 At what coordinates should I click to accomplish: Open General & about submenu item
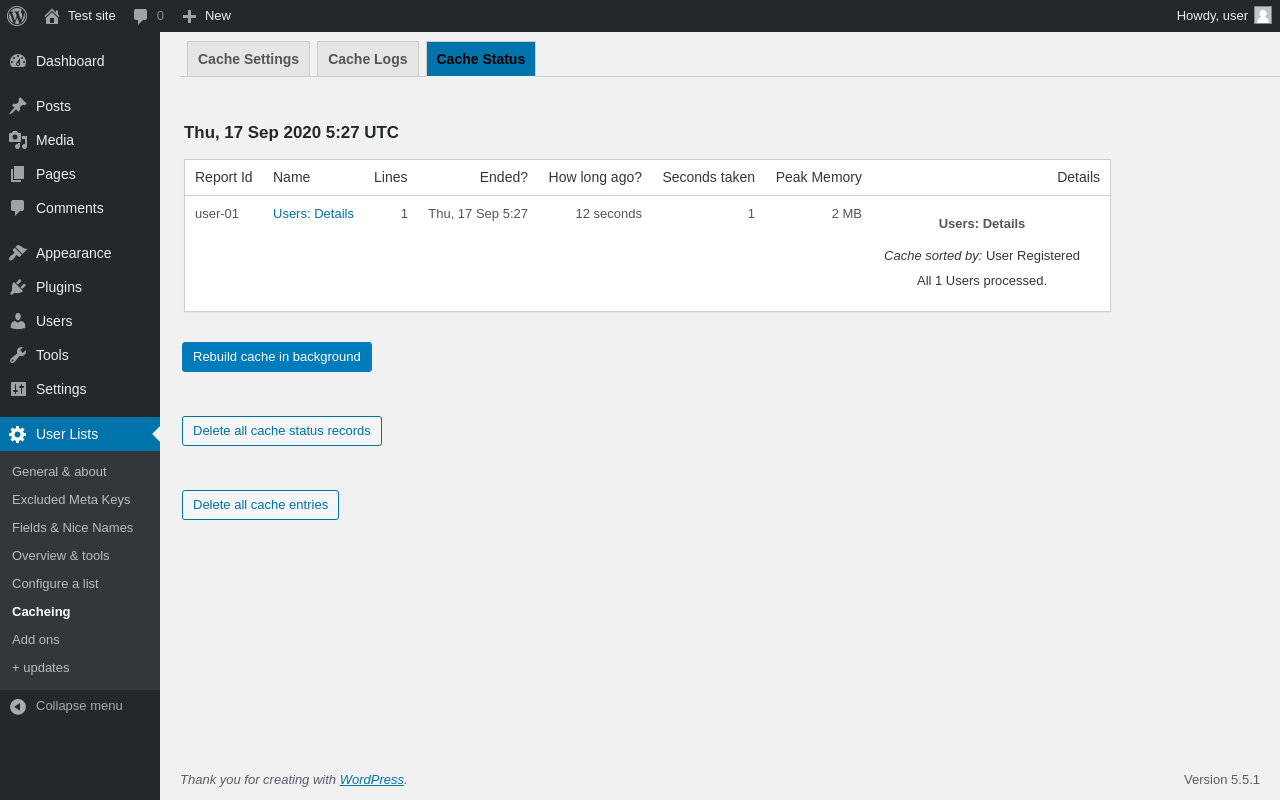[59, 472]
